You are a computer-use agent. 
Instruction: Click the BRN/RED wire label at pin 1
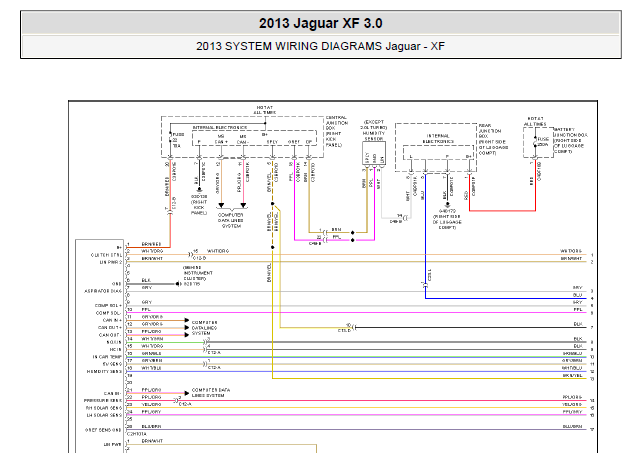tap(151, 244)
